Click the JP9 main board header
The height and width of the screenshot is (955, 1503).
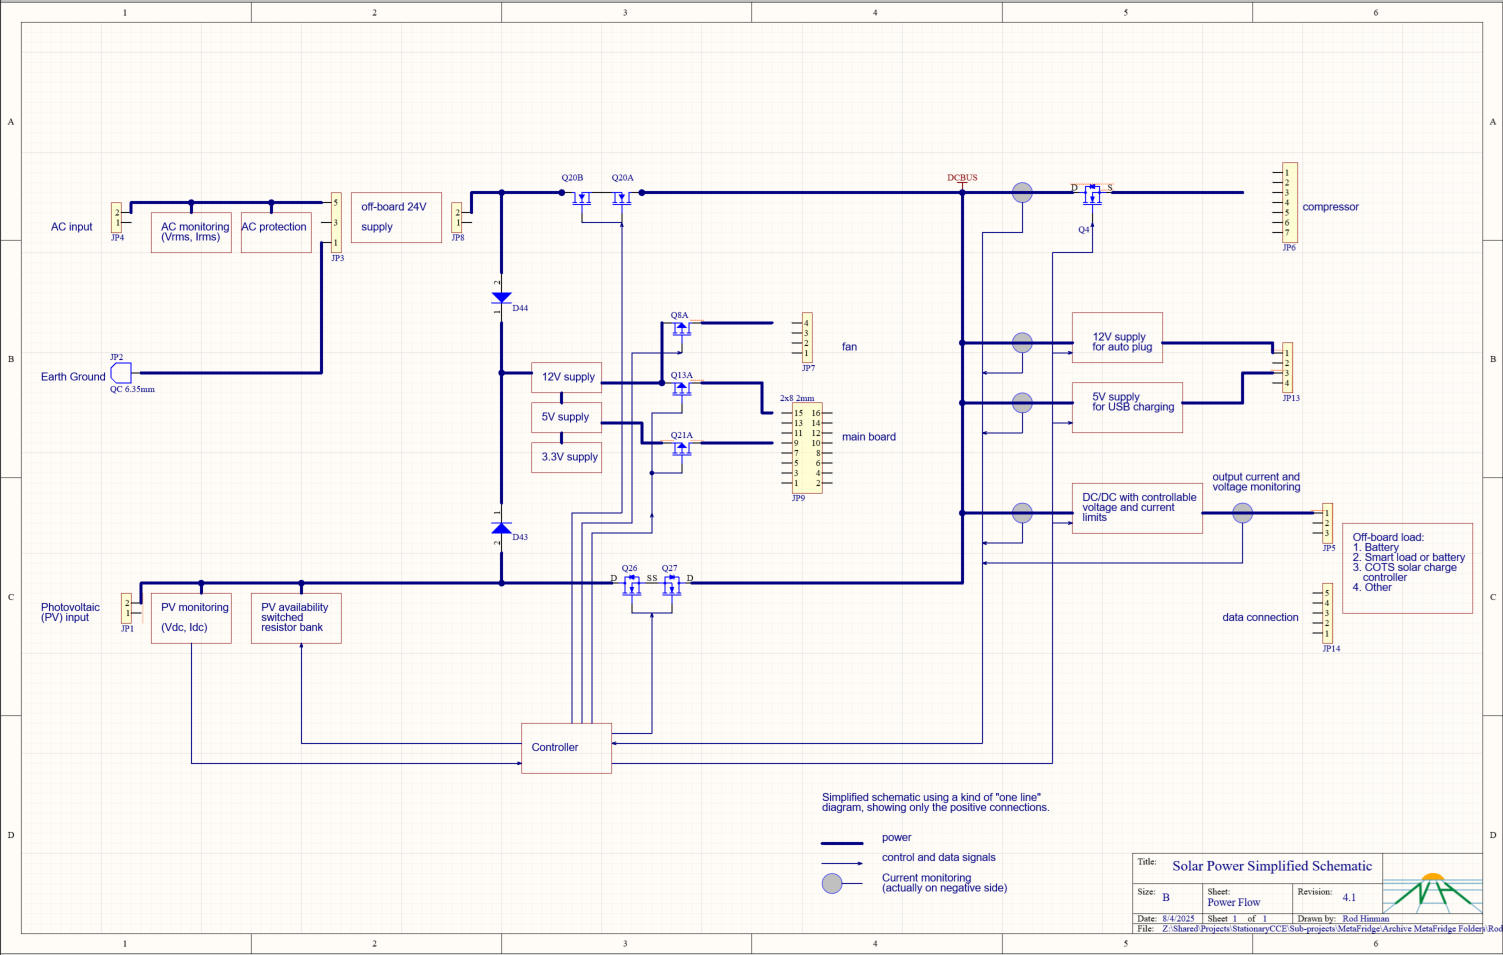tap(807, 448)
